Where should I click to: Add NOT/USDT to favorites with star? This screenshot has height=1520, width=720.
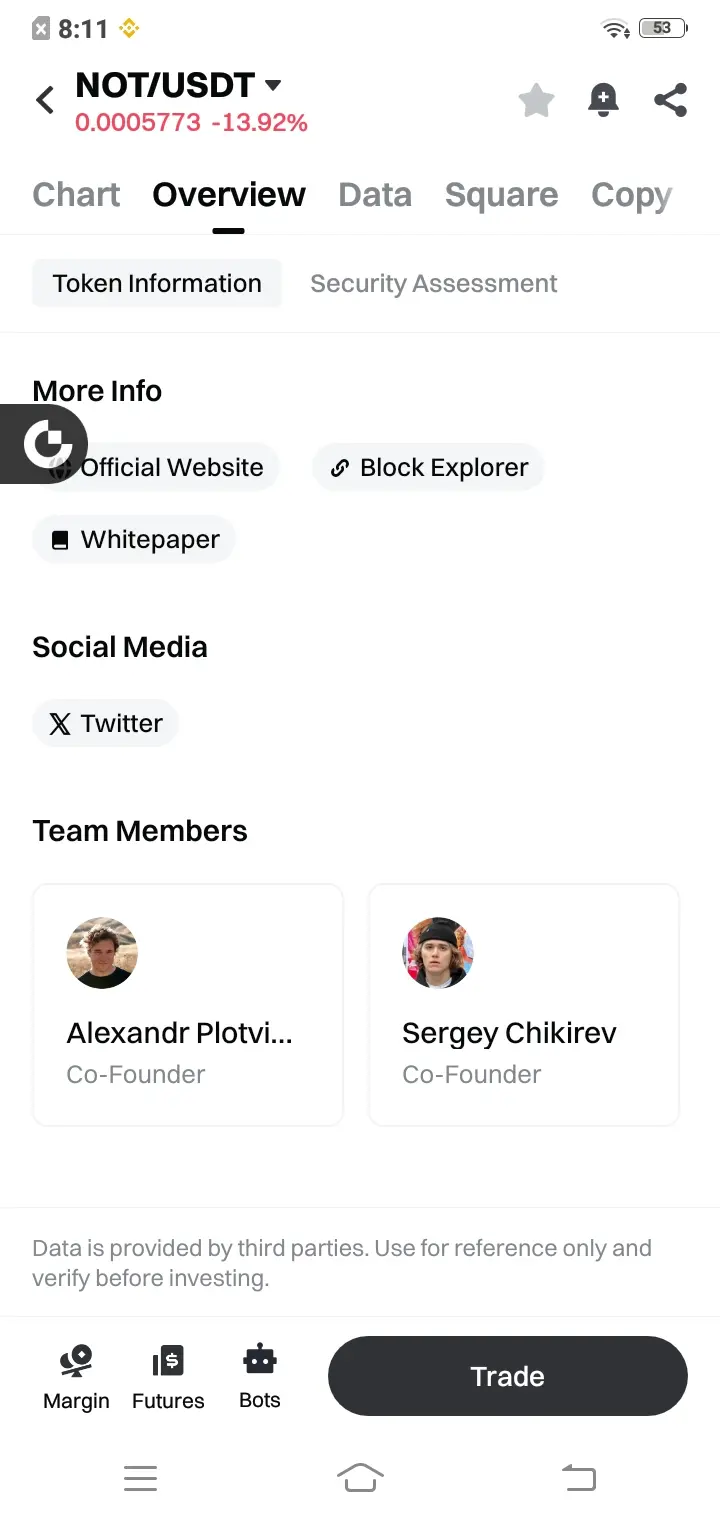(x=536, y=100)
